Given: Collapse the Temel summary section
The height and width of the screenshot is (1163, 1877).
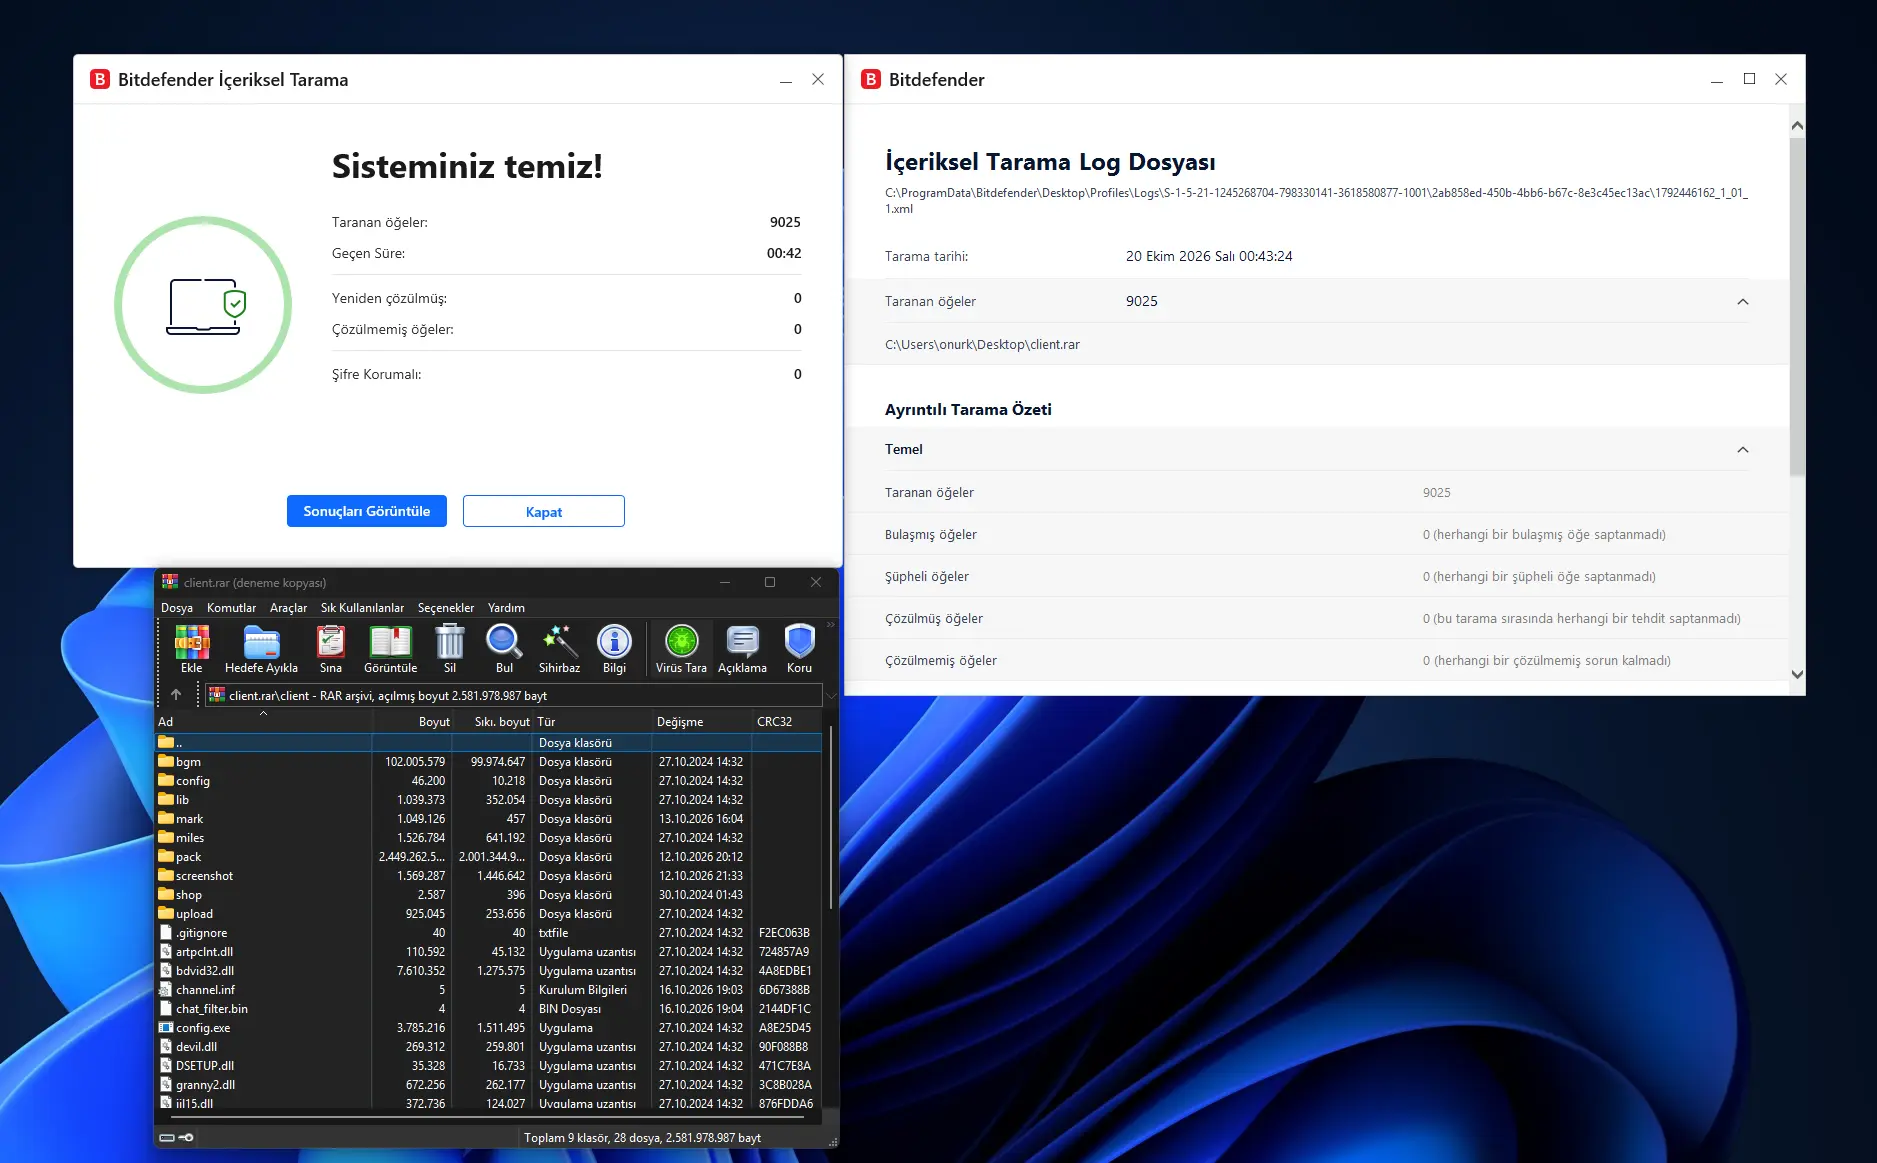Looking at the screenshot, I should click(1743, 450).
